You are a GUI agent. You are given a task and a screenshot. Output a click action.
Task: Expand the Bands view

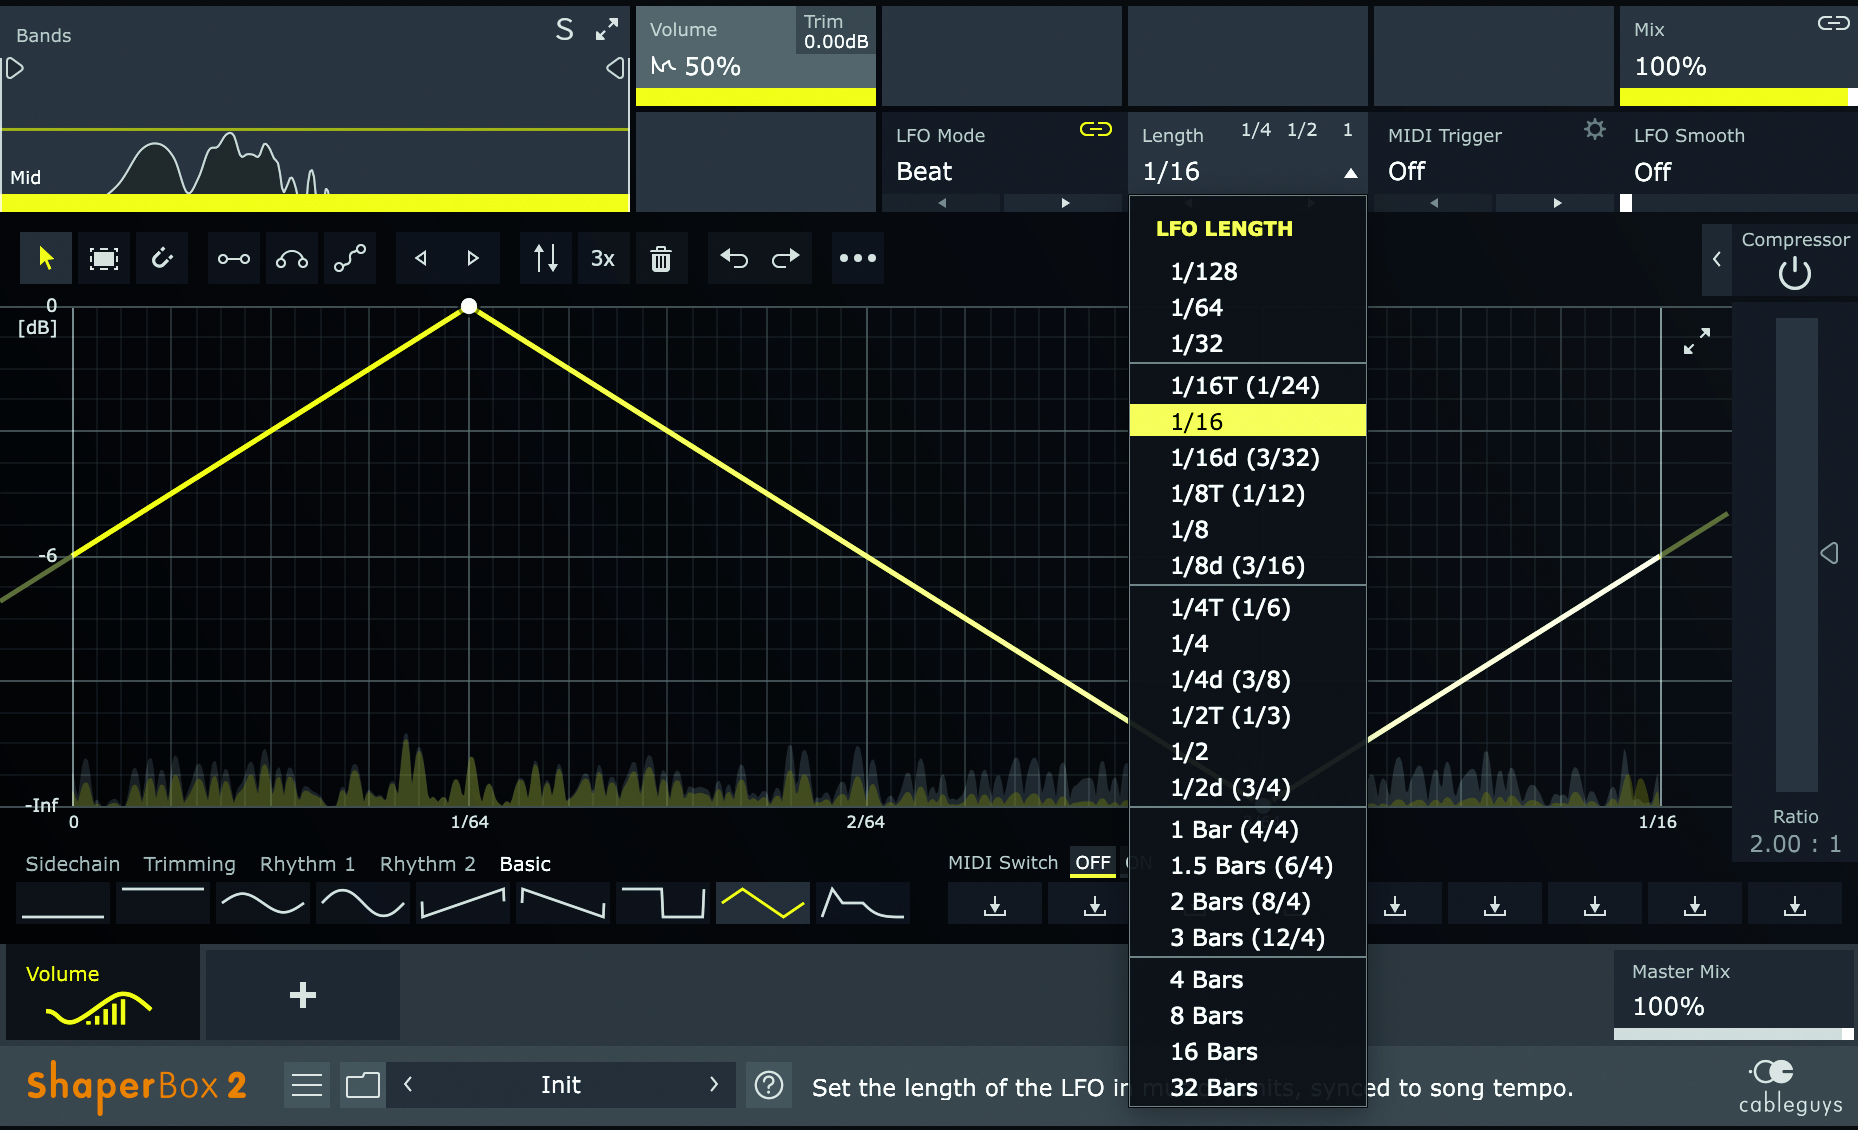click(607, 30)
